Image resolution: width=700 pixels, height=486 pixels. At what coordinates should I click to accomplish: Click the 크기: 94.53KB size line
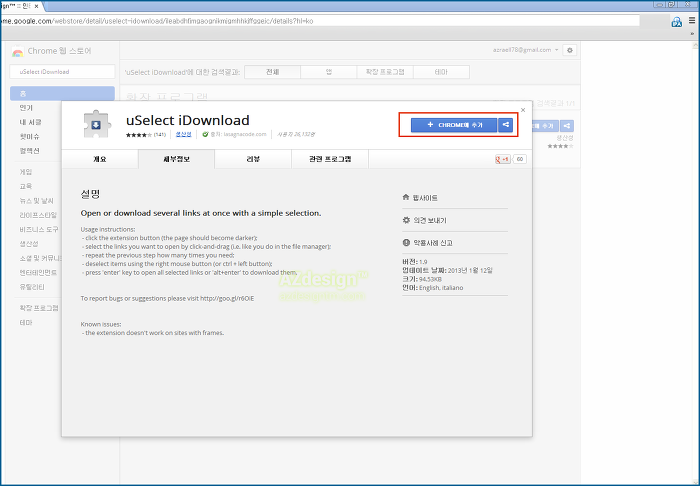(x=422, y=279)
